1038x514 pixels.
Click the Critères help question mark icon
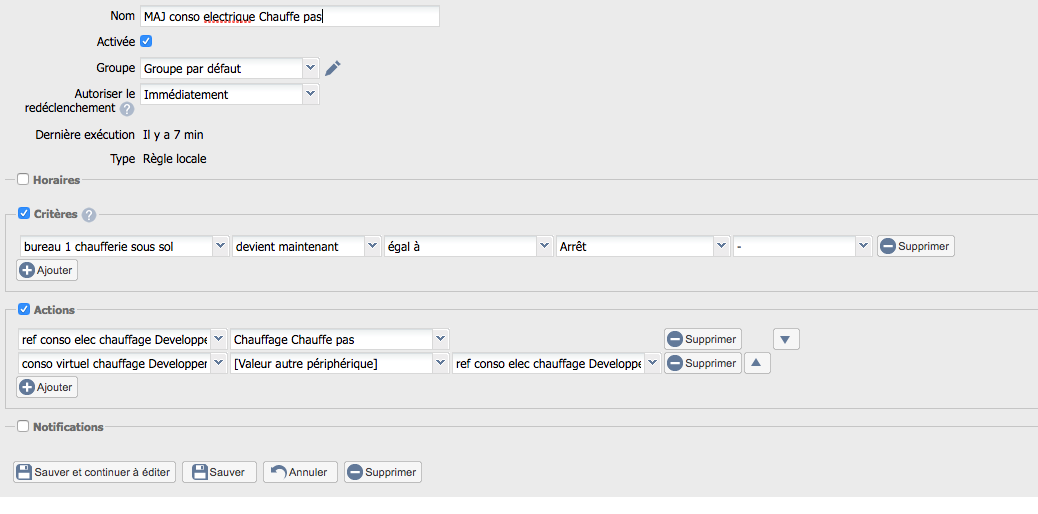pyautogui.click(x=89, y=215)
